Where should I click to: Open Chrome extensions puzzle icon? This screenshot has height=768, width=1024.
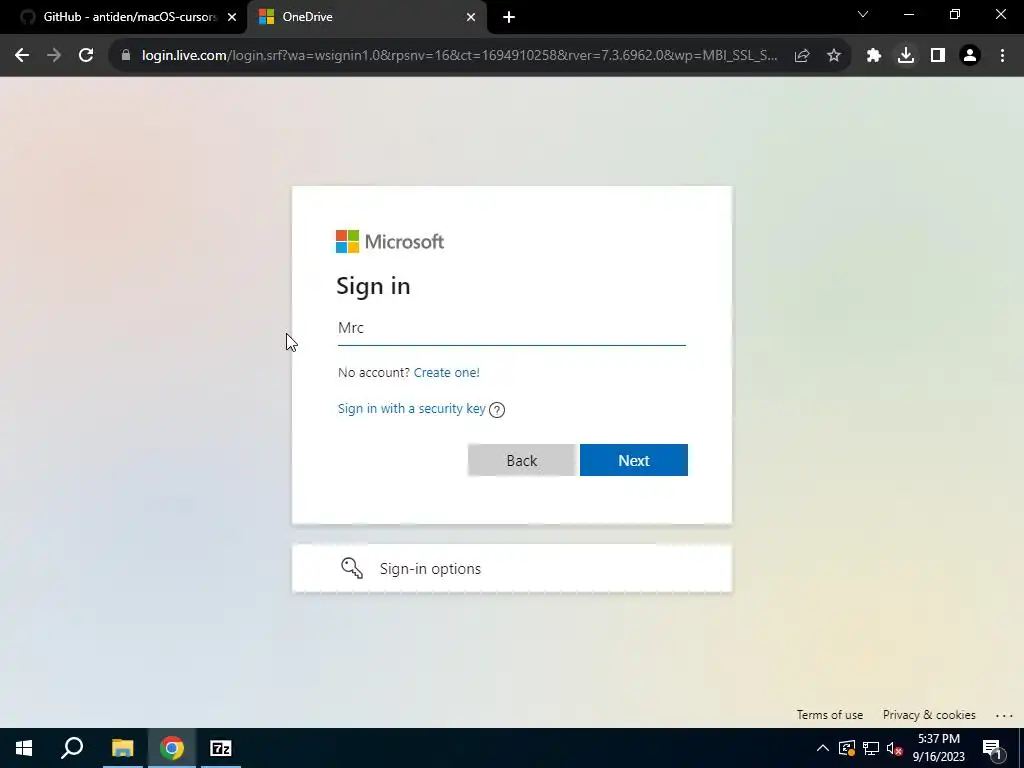[874, 56]
